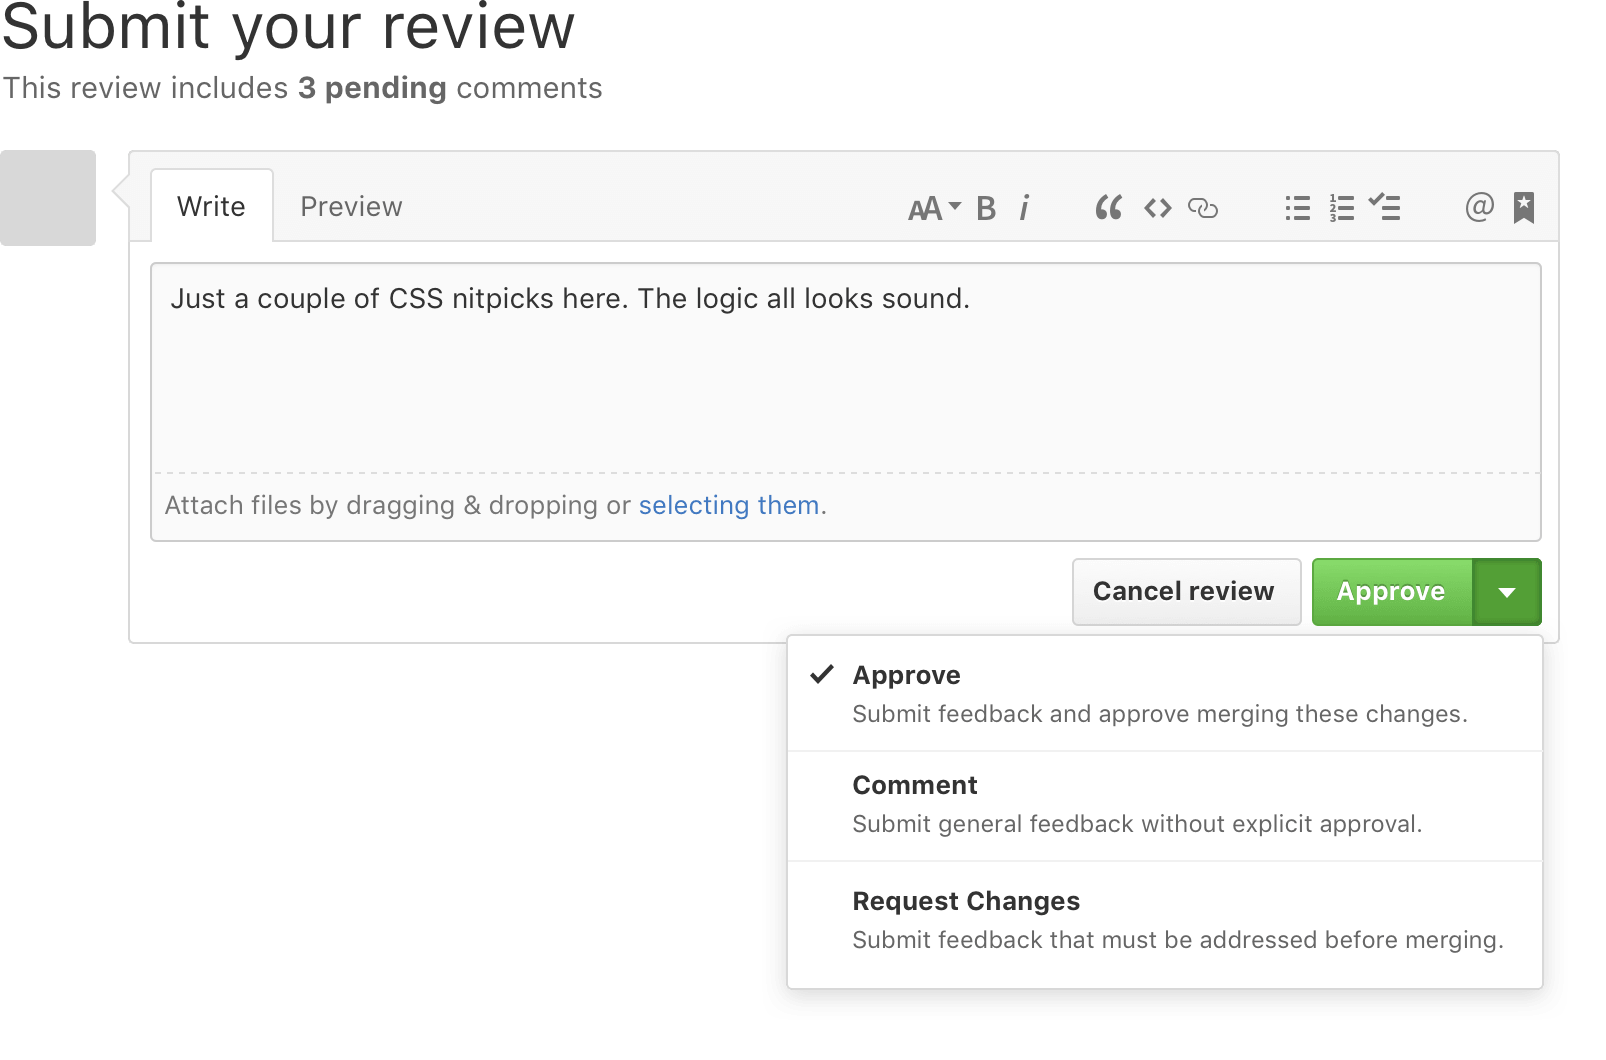This screenshot has width=1606, height=1060.
Task: Click the Cancel review button
Action: click(1185, 591)
